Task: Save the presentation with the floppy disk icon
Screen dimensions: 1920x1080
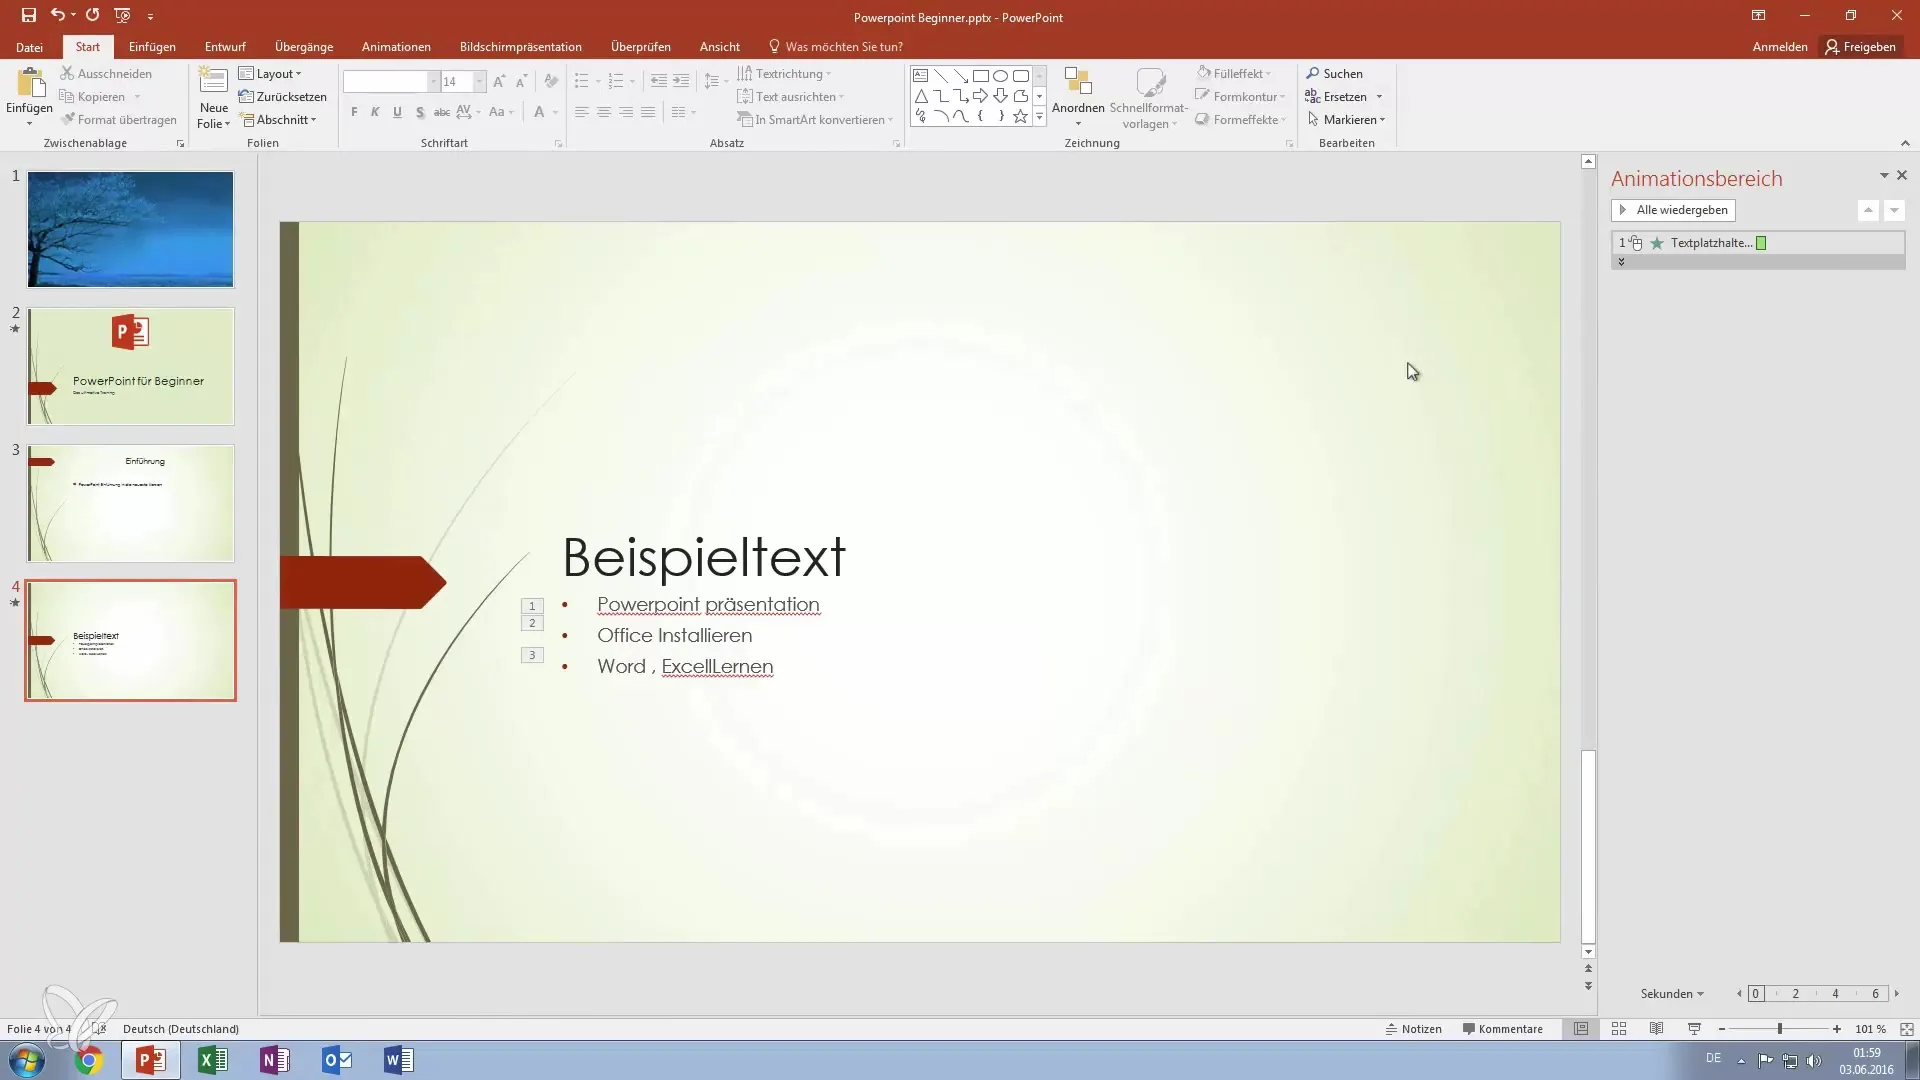Action: (28, 15)
